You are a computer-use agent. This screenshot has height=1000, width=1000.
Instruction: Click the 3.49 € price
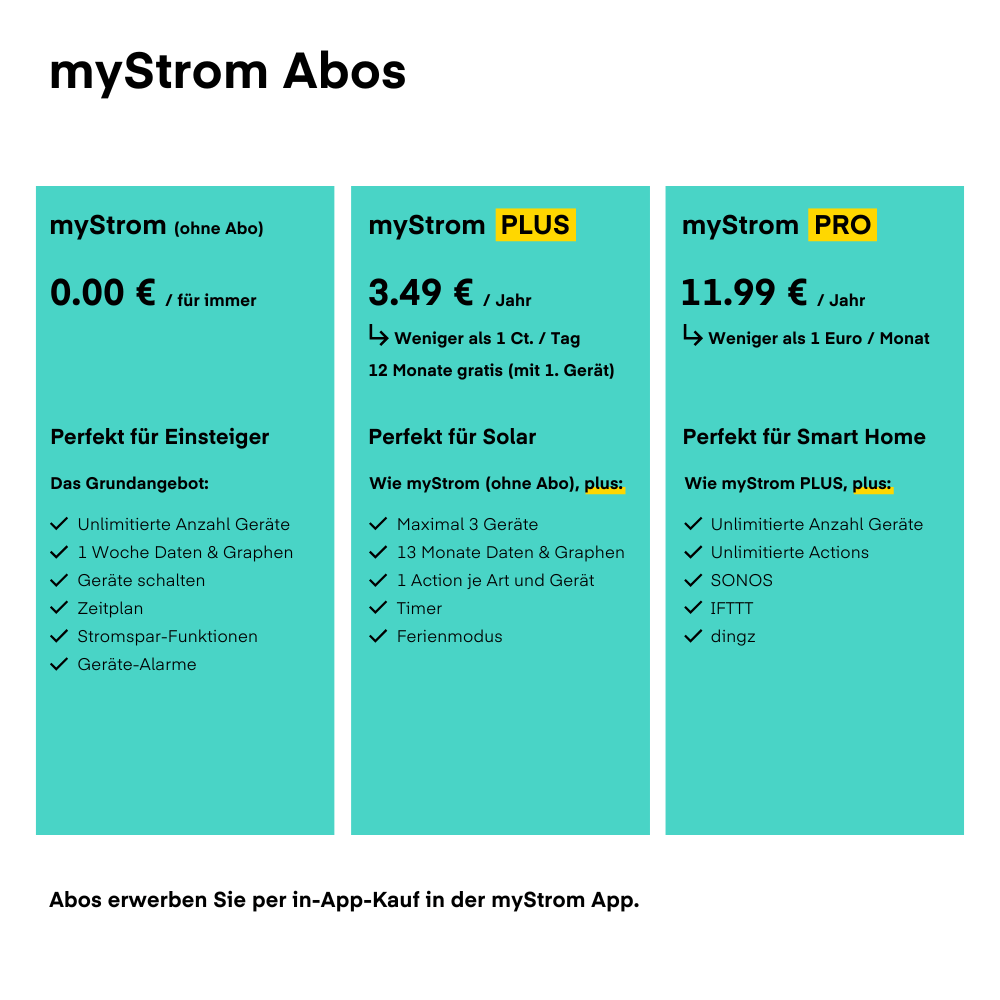(x=421, y=293)
